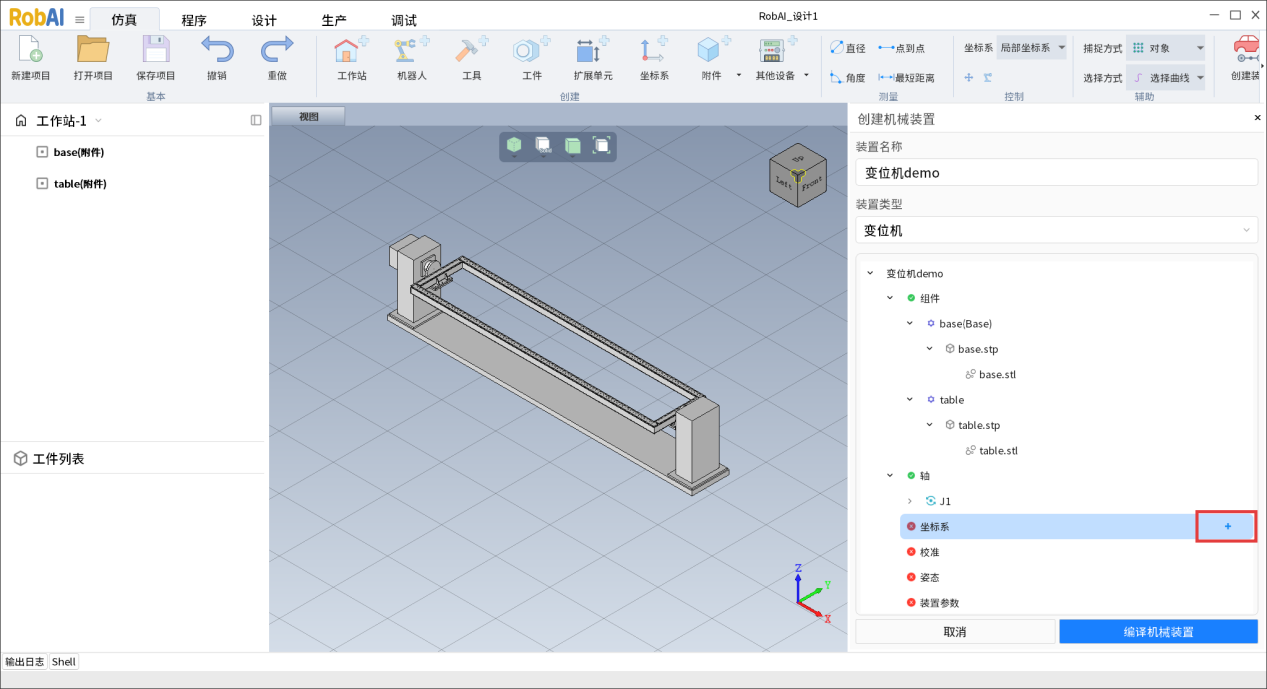Select table(附件) in workstation tree
Viewport: 1267px width, 689px height.
pyautogui.click(x=80, y=184)
